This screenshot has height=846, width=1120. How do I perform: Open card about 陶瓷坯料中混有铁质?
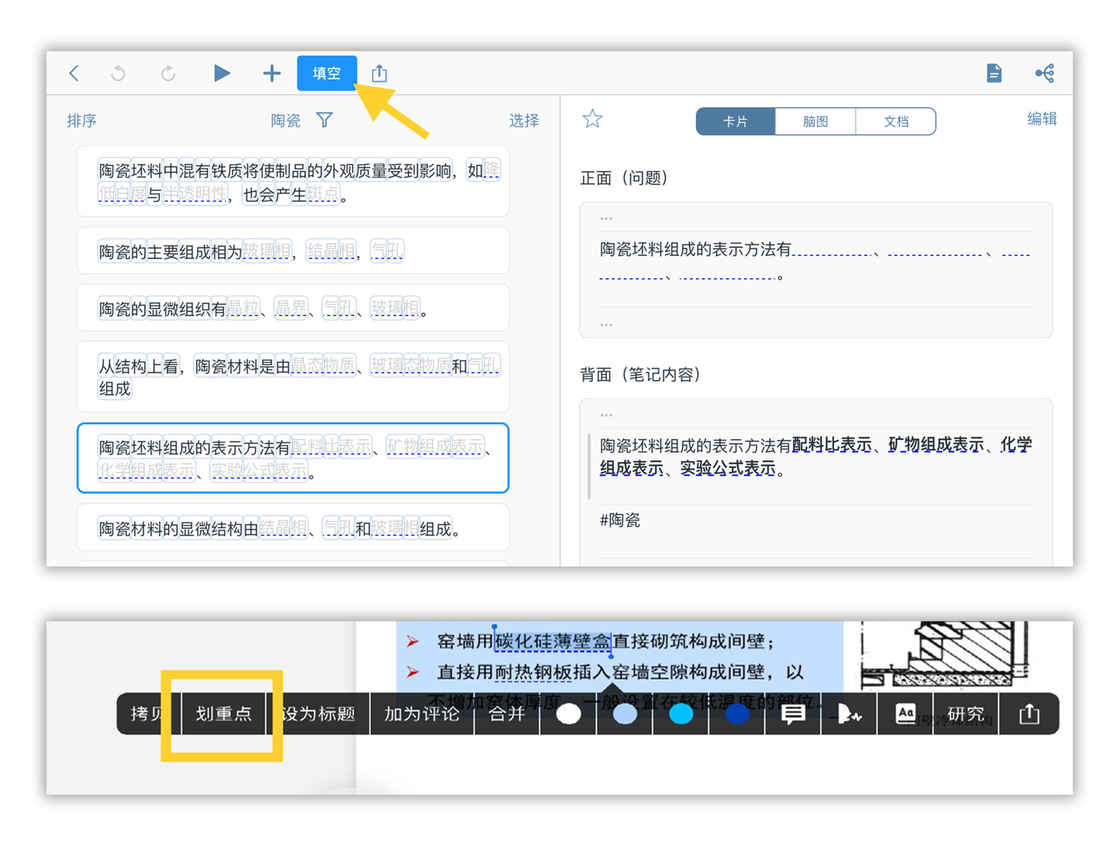point(293,182)
